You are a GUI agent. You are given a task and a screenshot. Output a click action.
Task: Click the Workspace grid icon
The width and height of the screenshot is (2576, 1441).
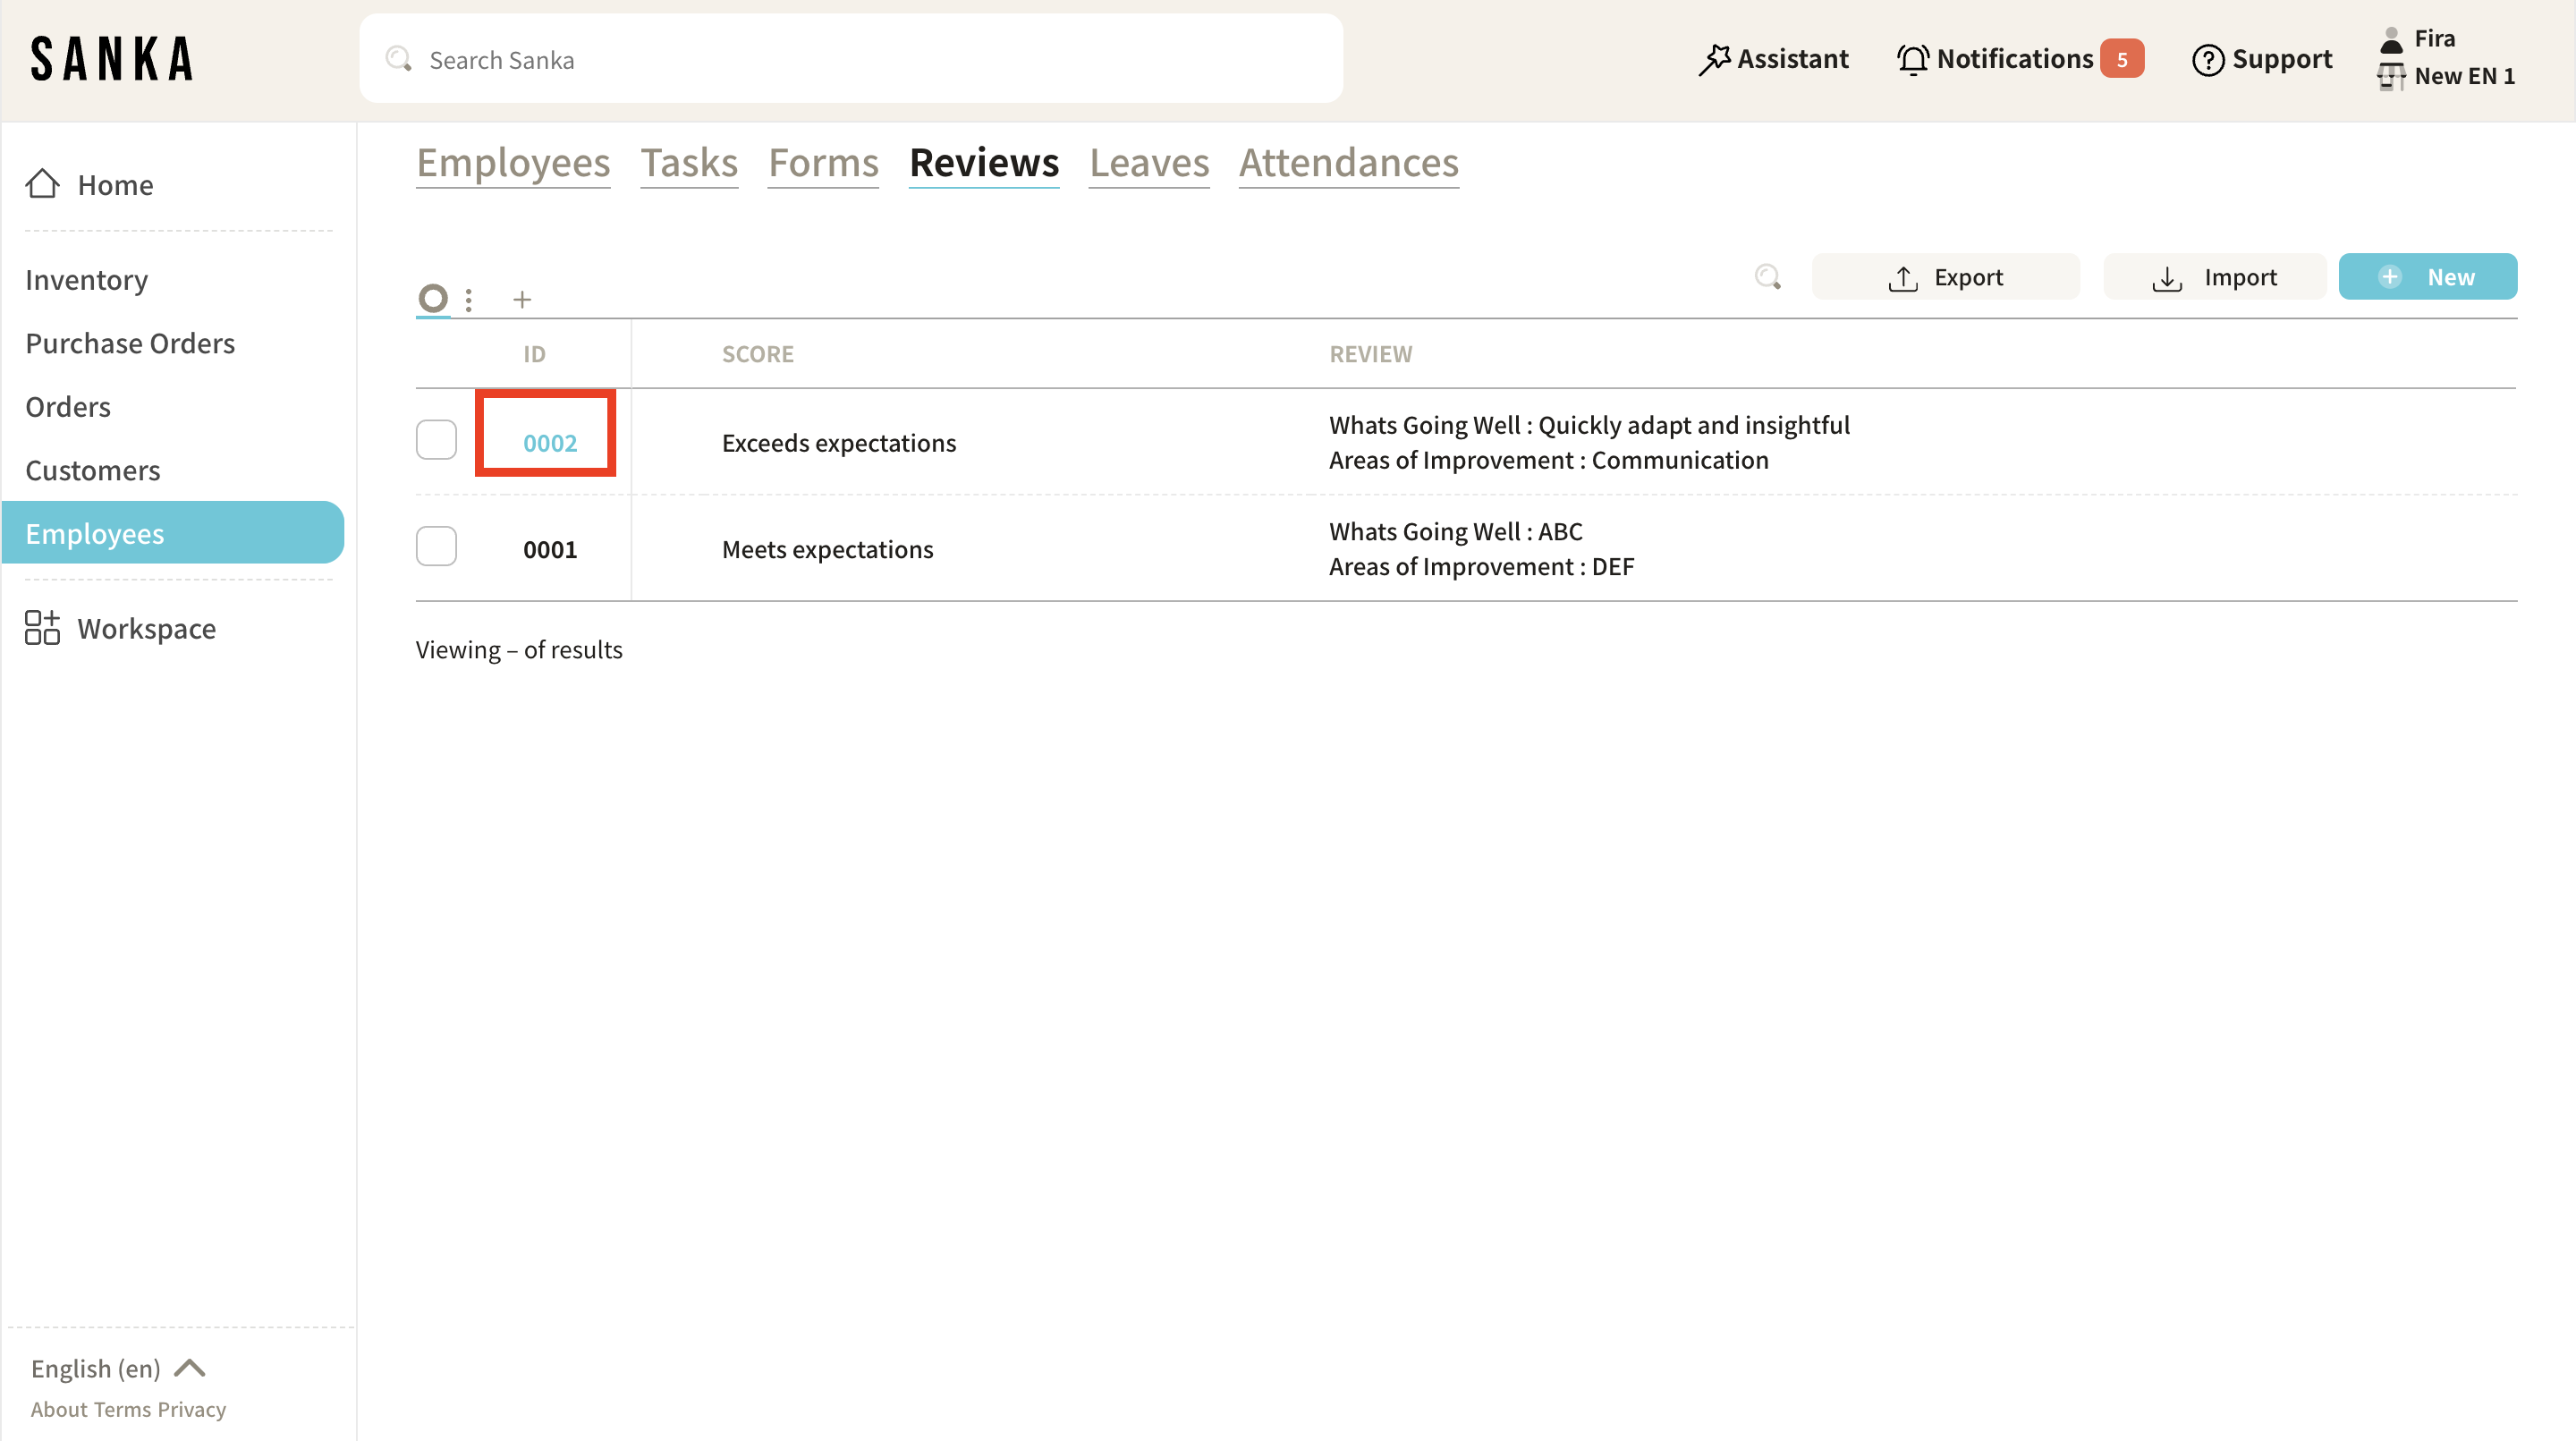42,628
